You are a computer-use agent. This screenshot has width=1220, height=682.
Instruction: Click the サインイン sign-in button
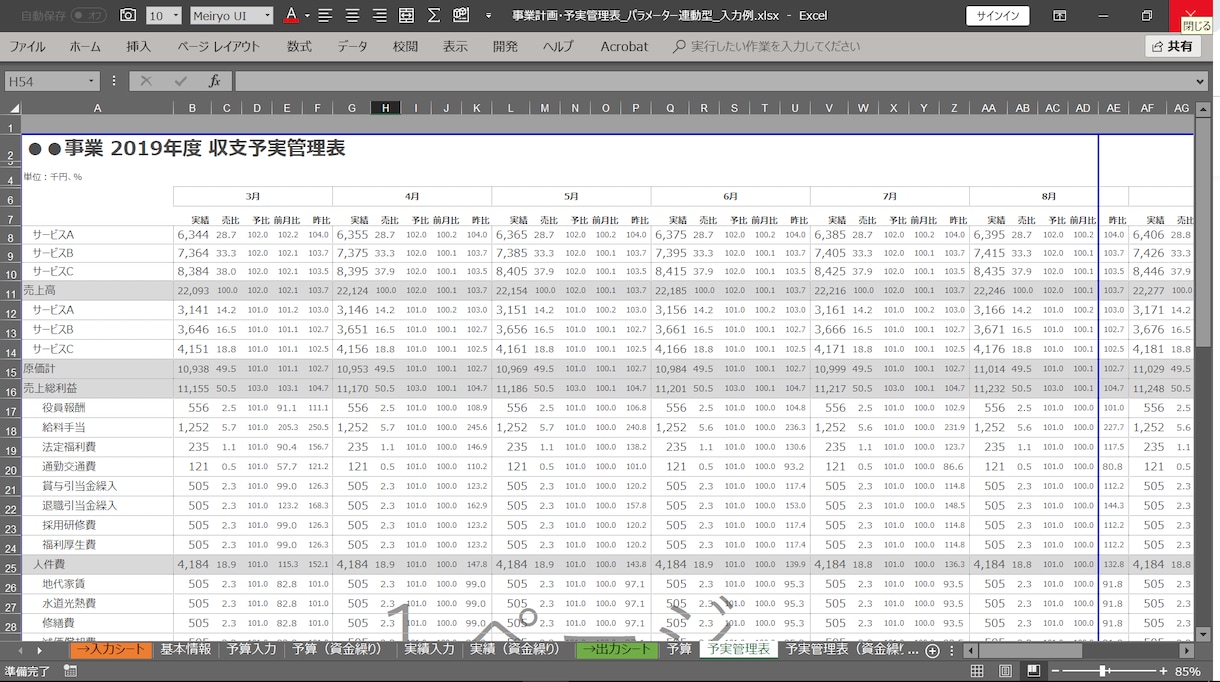click(997, 15)
